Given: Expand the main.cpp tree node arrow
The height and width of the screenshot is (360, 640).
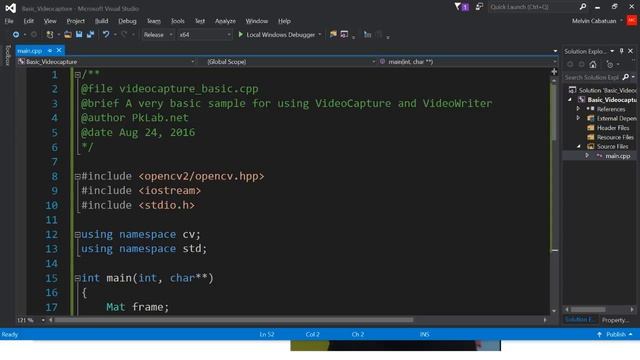Looking at the screenshot, I should pos(587,156).
